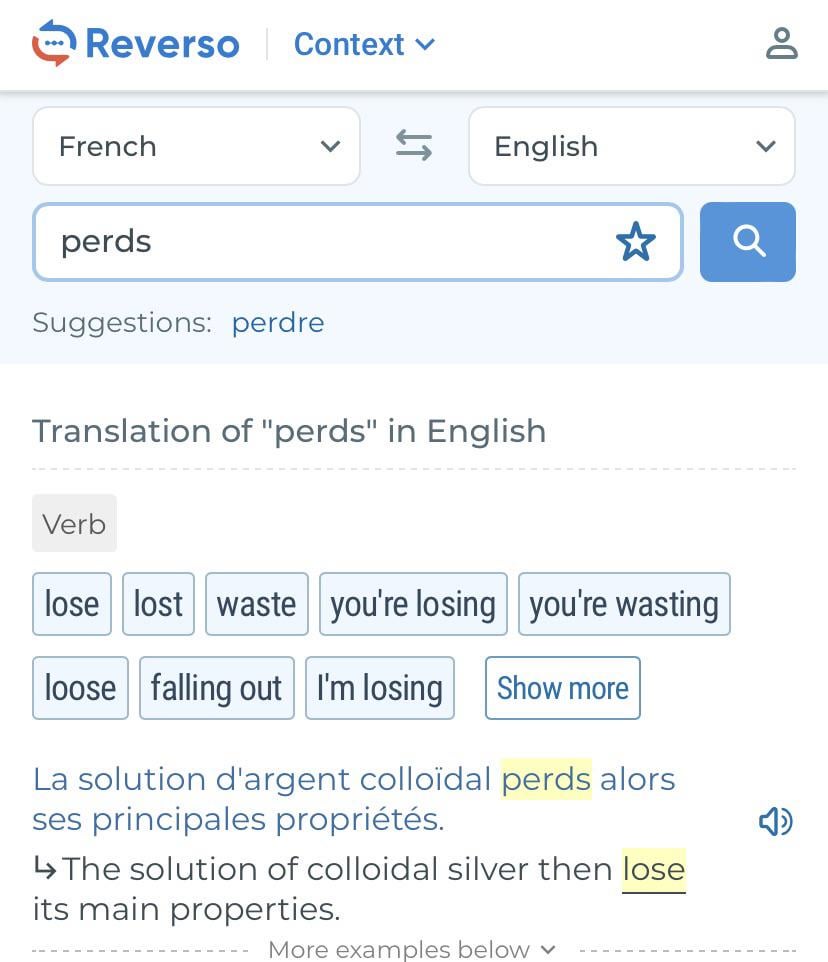Swap languages with the arrows icon

click(413, 146)
